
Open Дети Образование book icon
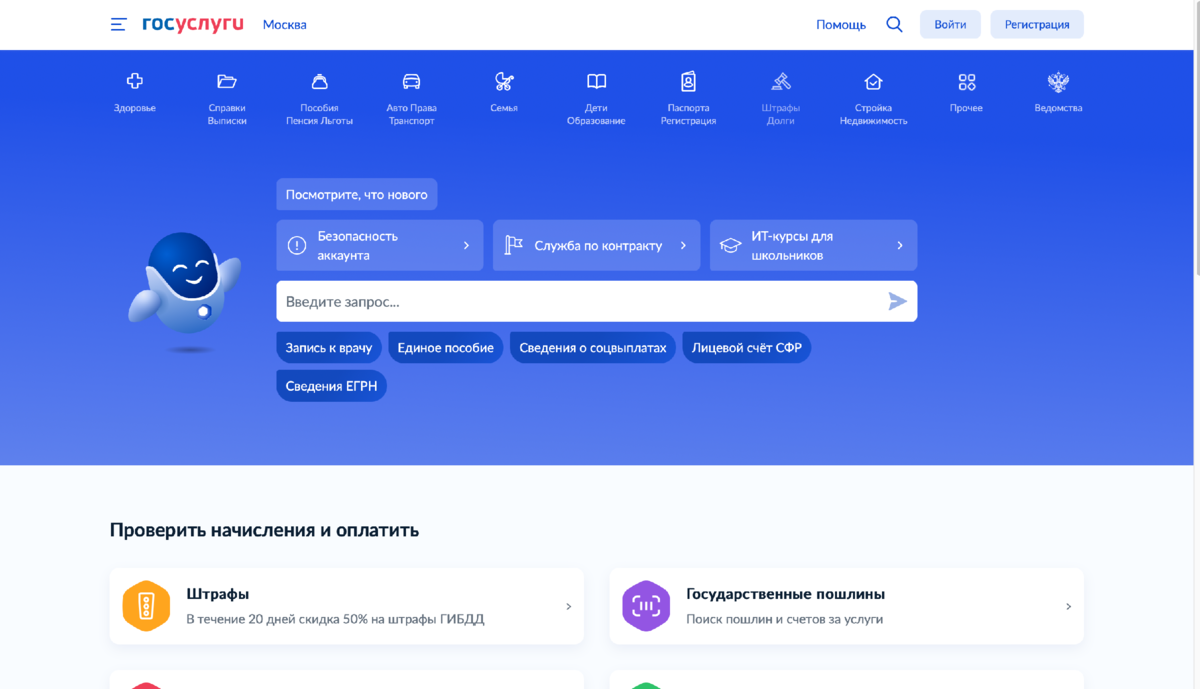(x=596, y=82)
